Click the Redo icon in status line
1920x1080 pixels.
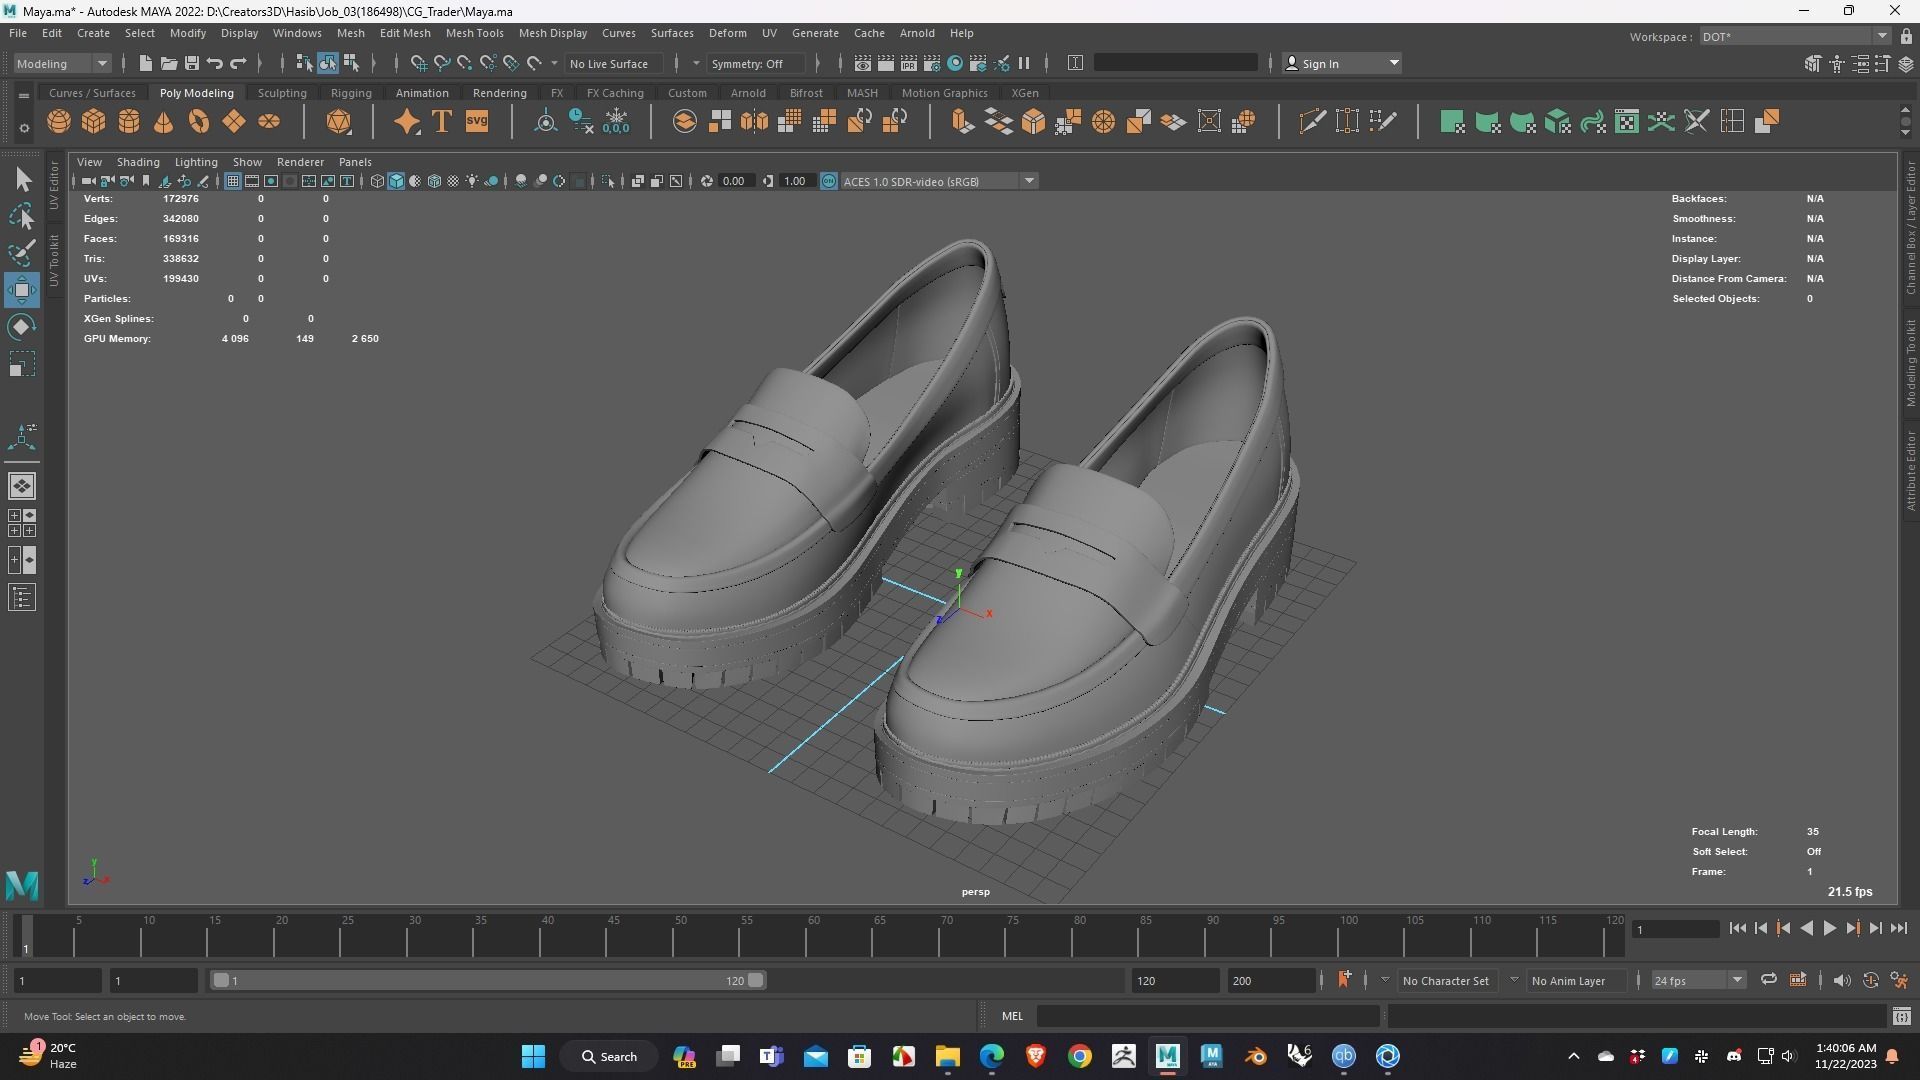pos(238,63)
